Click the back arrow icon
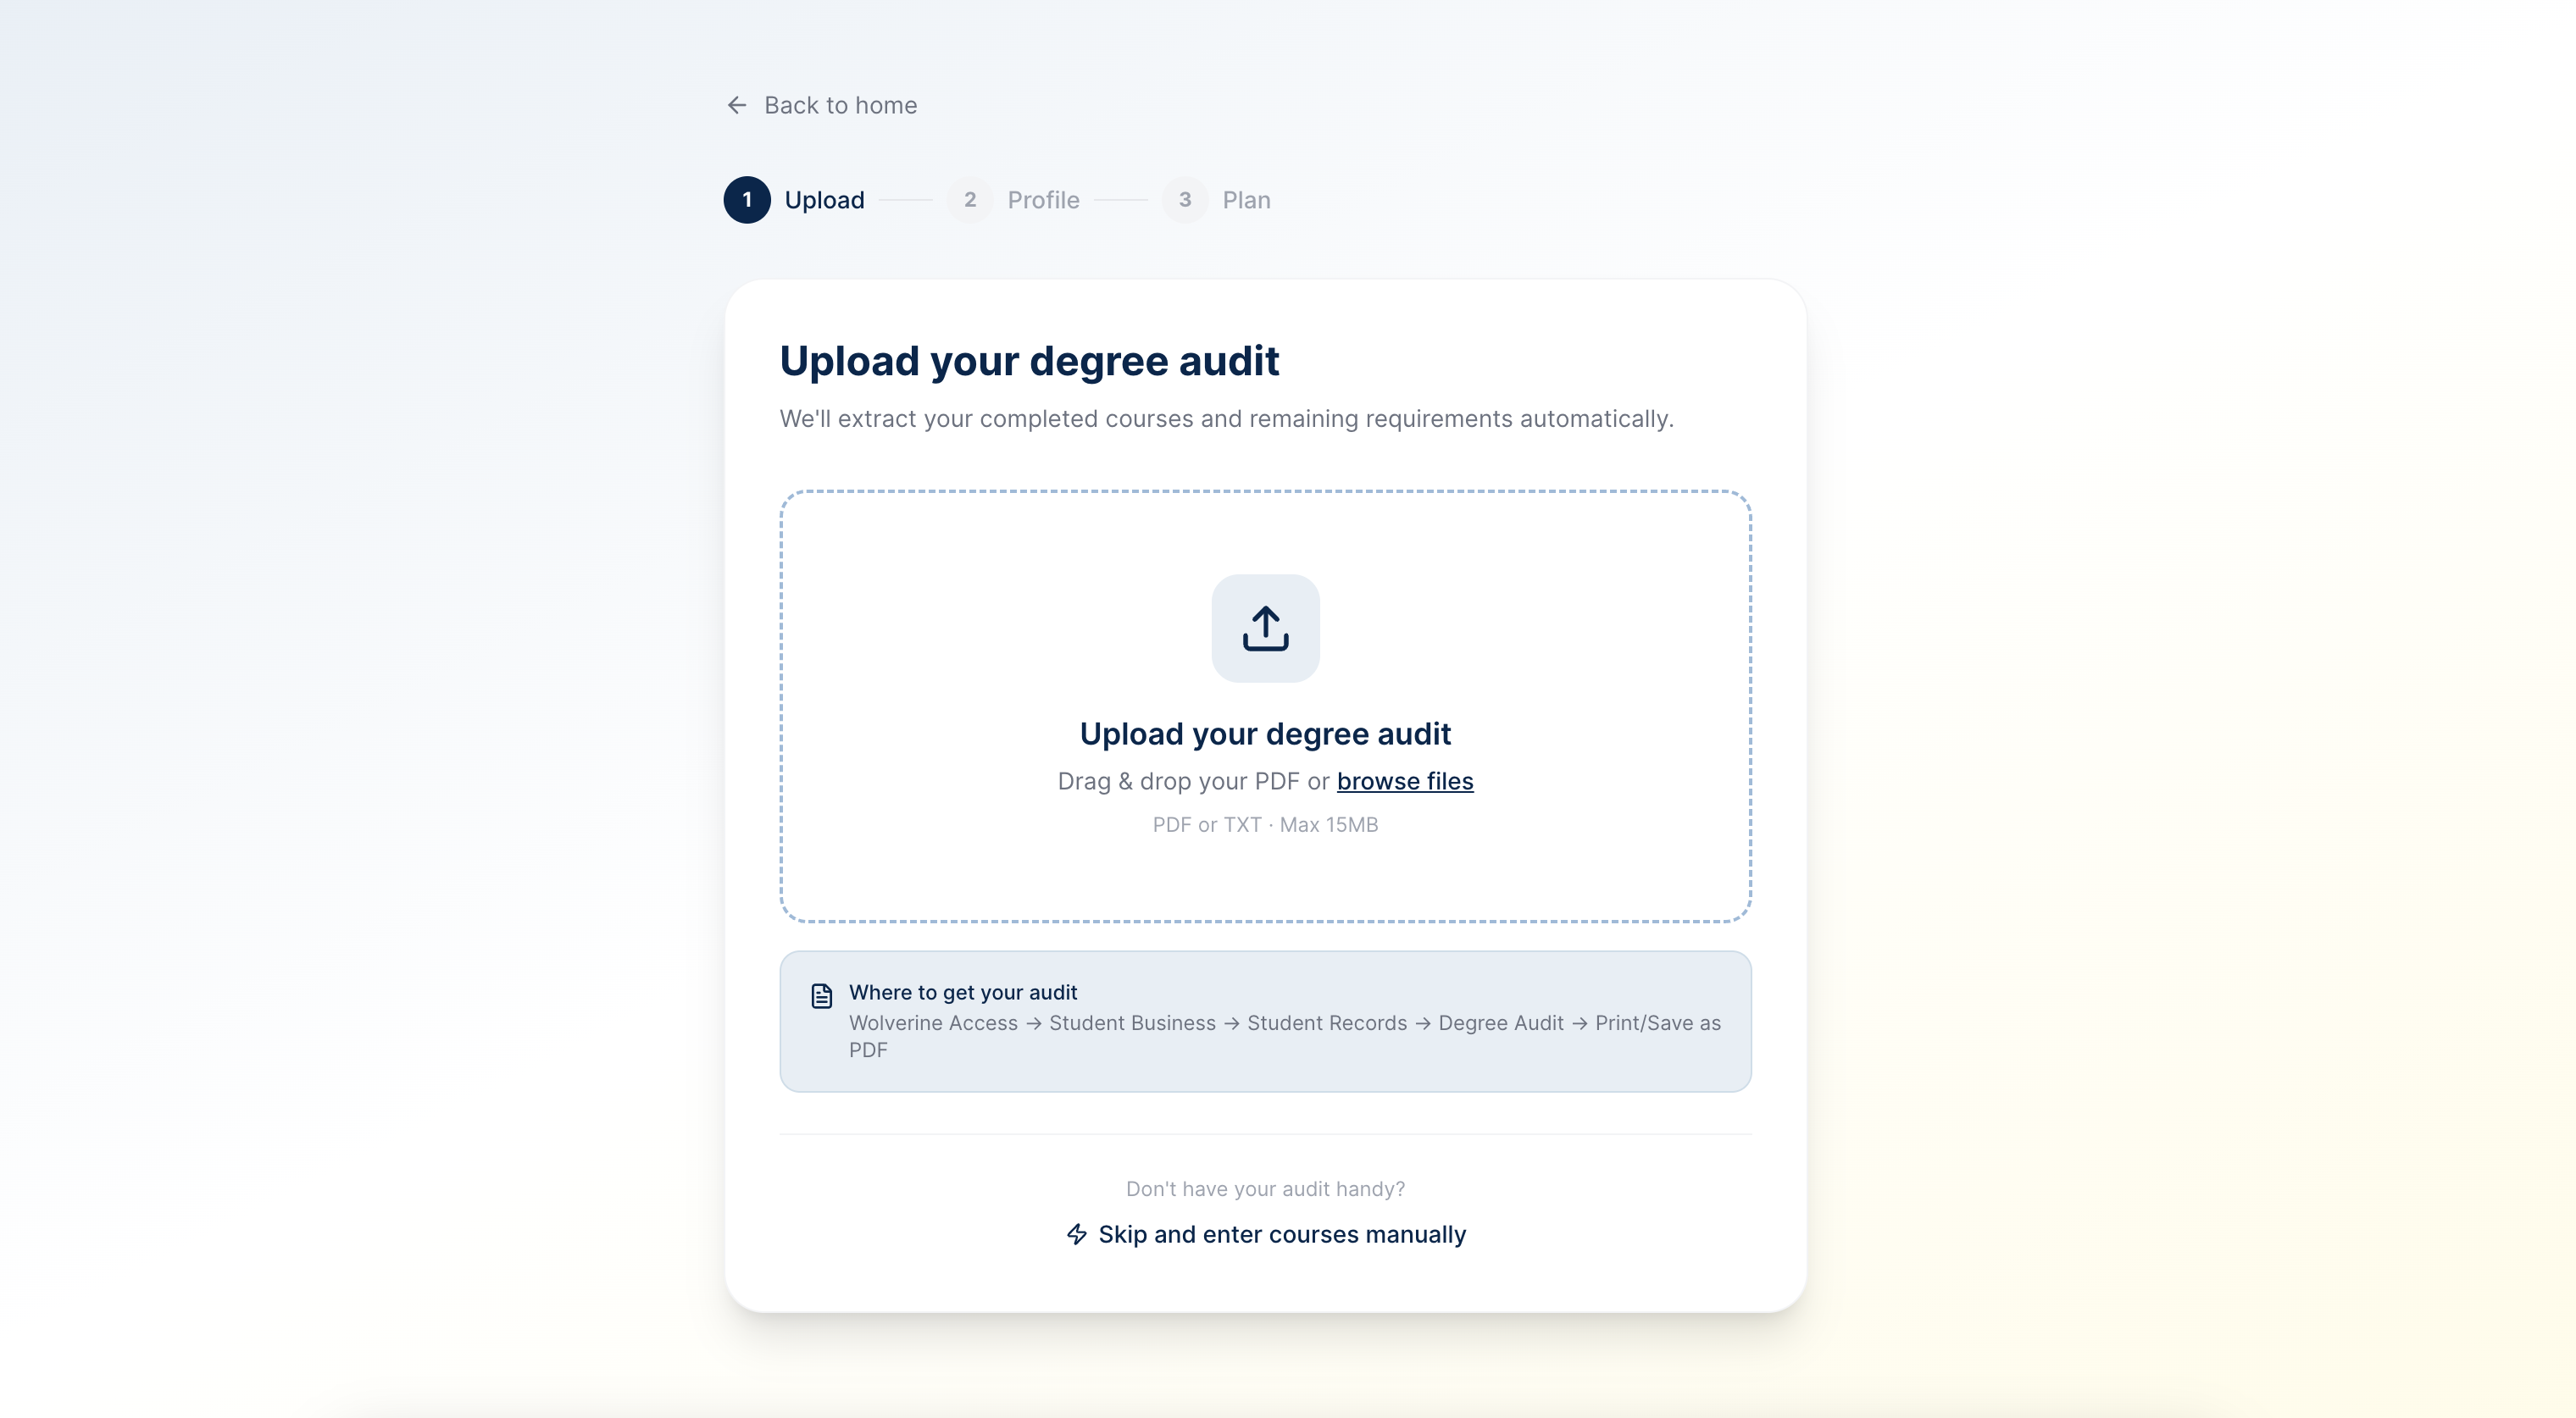 point(737,105)
